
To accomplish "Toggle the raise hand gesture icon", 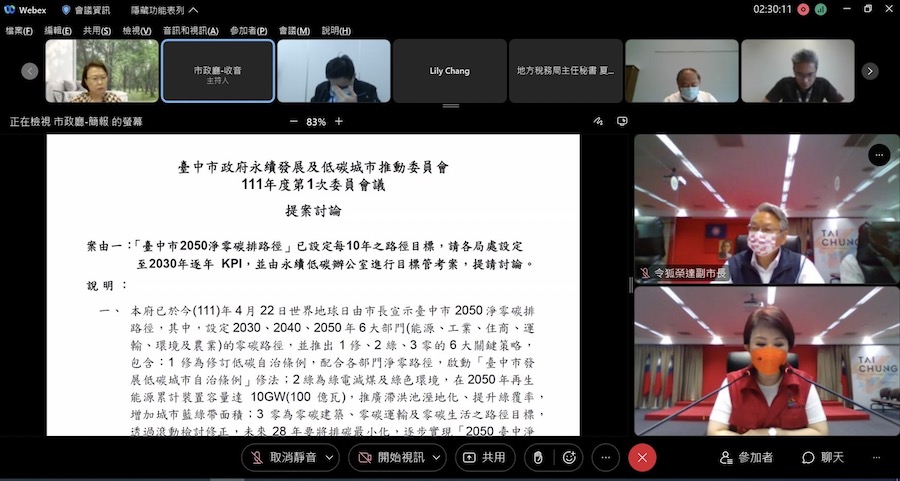I will pyautogui.click(x=538, y=457).
